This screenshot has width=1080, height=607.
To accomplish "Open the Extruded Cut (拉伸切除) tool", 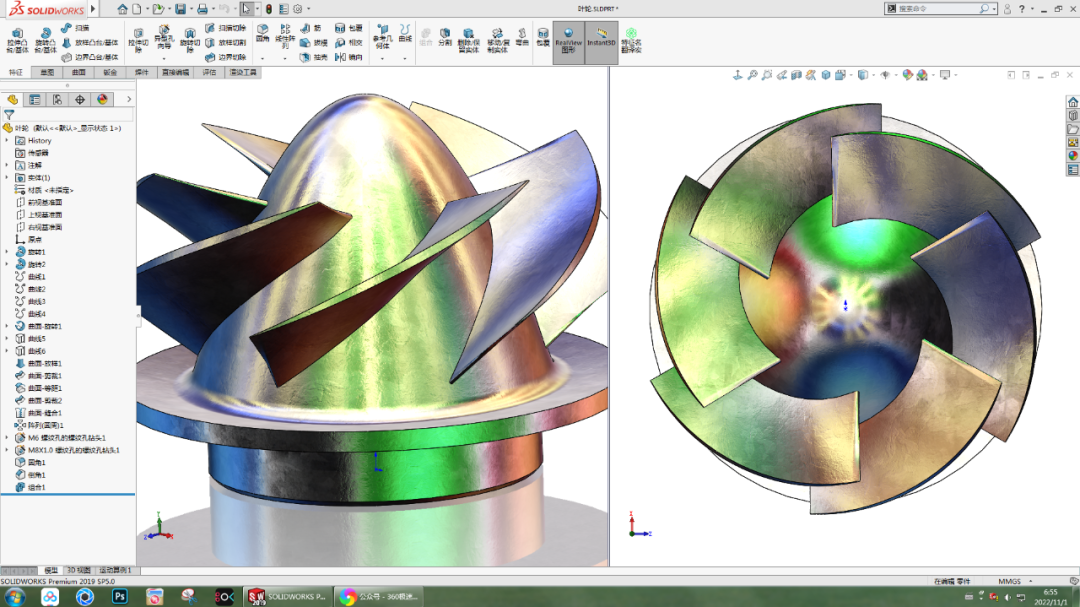I will 137,35.
